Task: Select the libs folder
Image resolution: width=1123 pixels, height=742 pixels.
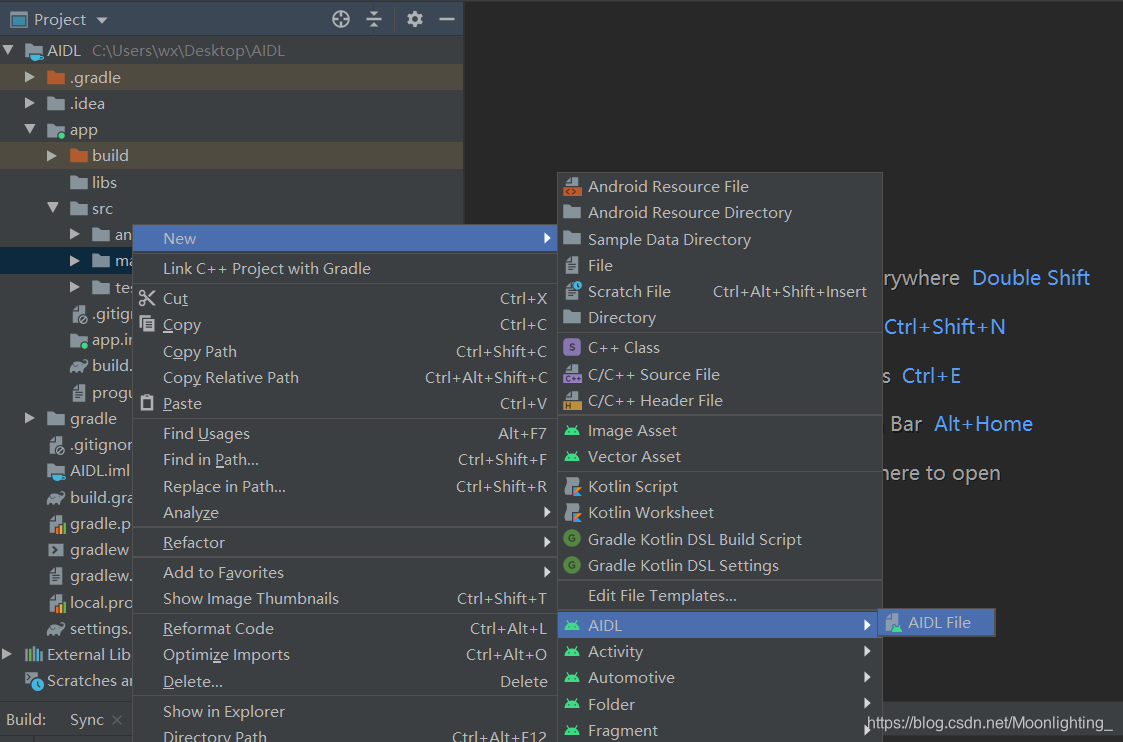Action: [x=94, y=183]
